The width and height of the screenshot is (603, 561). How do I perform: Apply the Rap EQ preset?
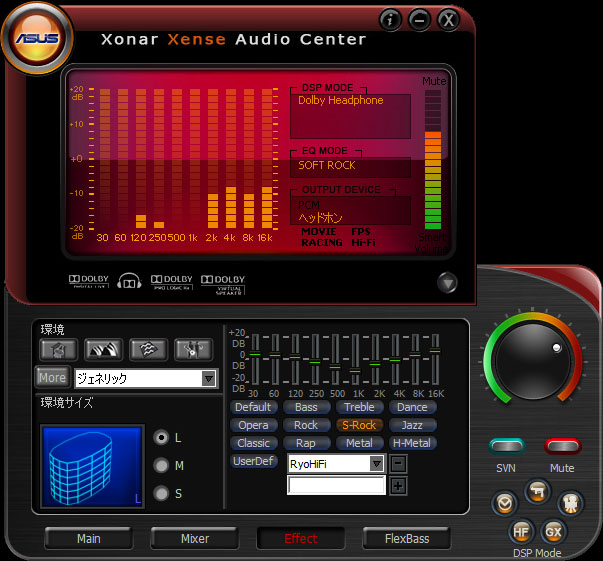[x=306, y=443]
